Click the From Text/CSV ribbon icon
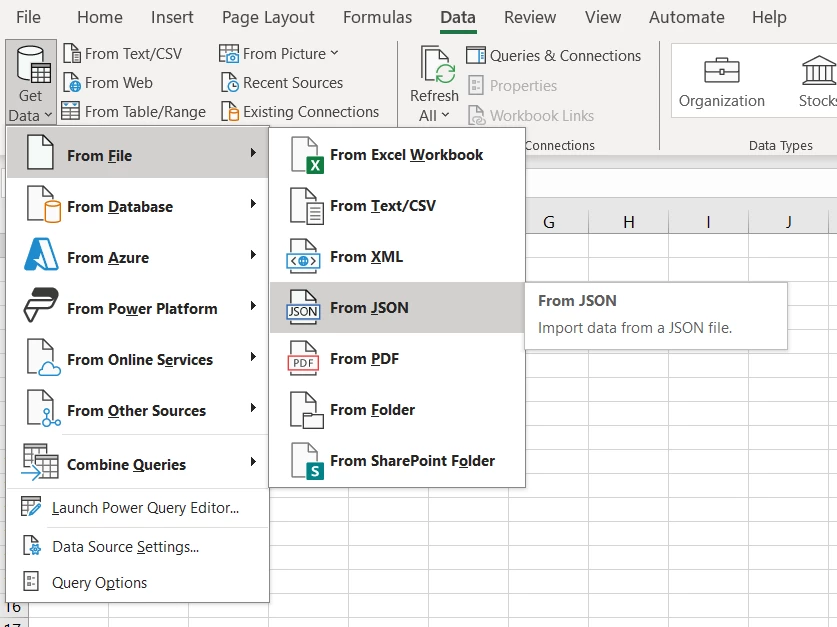837x627 pixels. click(72, 54)
